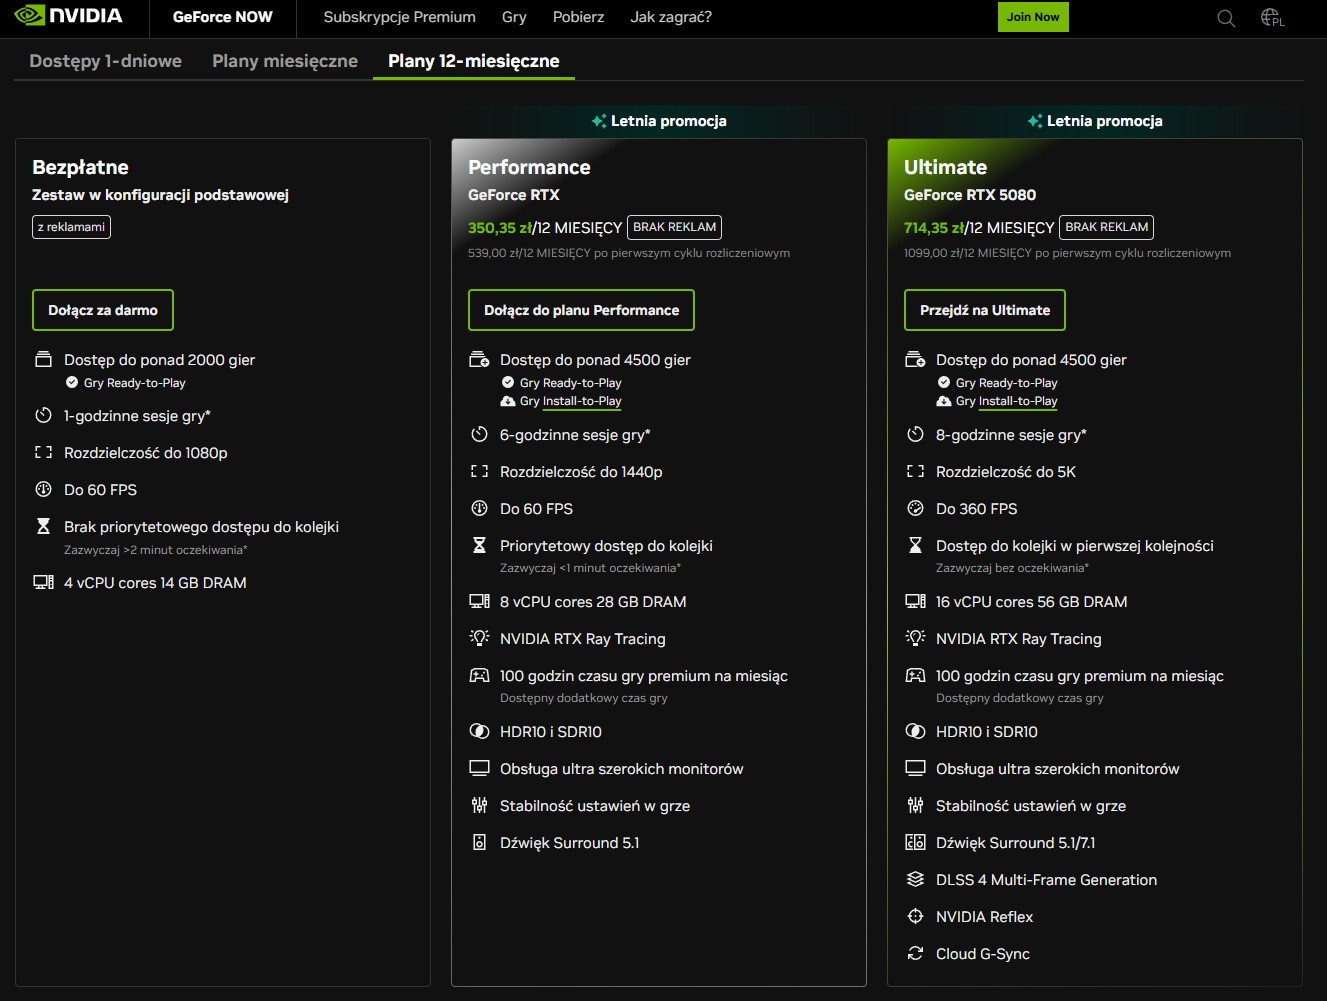Image resolution: width=1327 pixels, height=1001 pixels.
Task: Open 'Jak zagrać?' menu item
Action: [671, 17]
